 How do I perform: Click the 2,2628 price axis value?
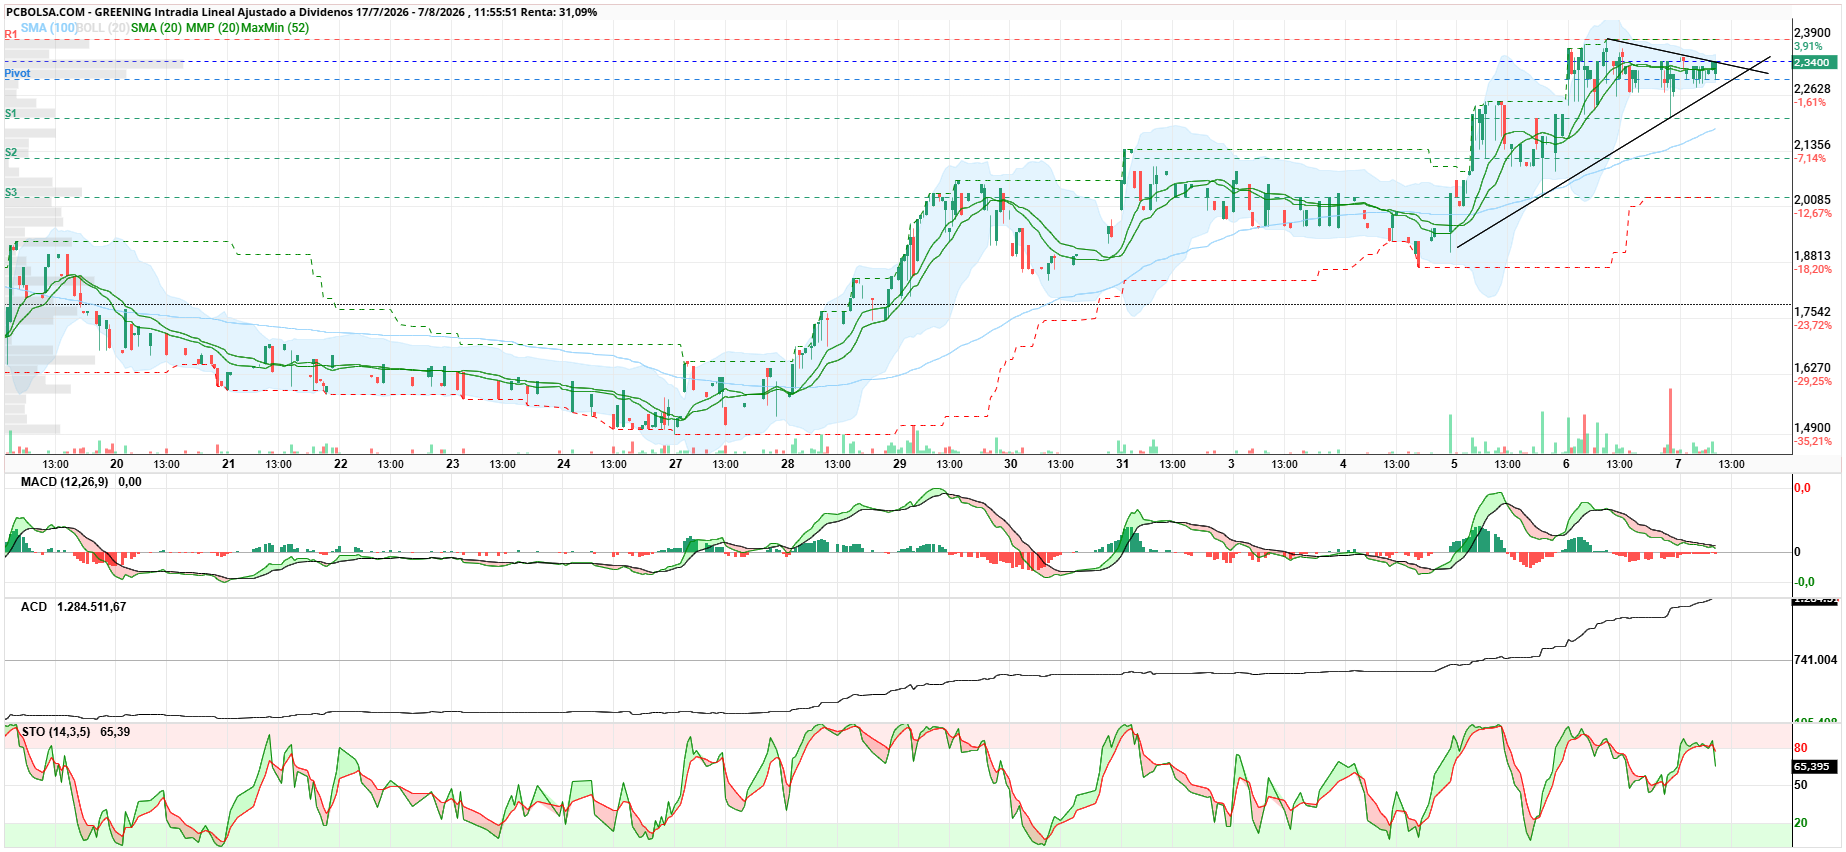pos(1812,89)
